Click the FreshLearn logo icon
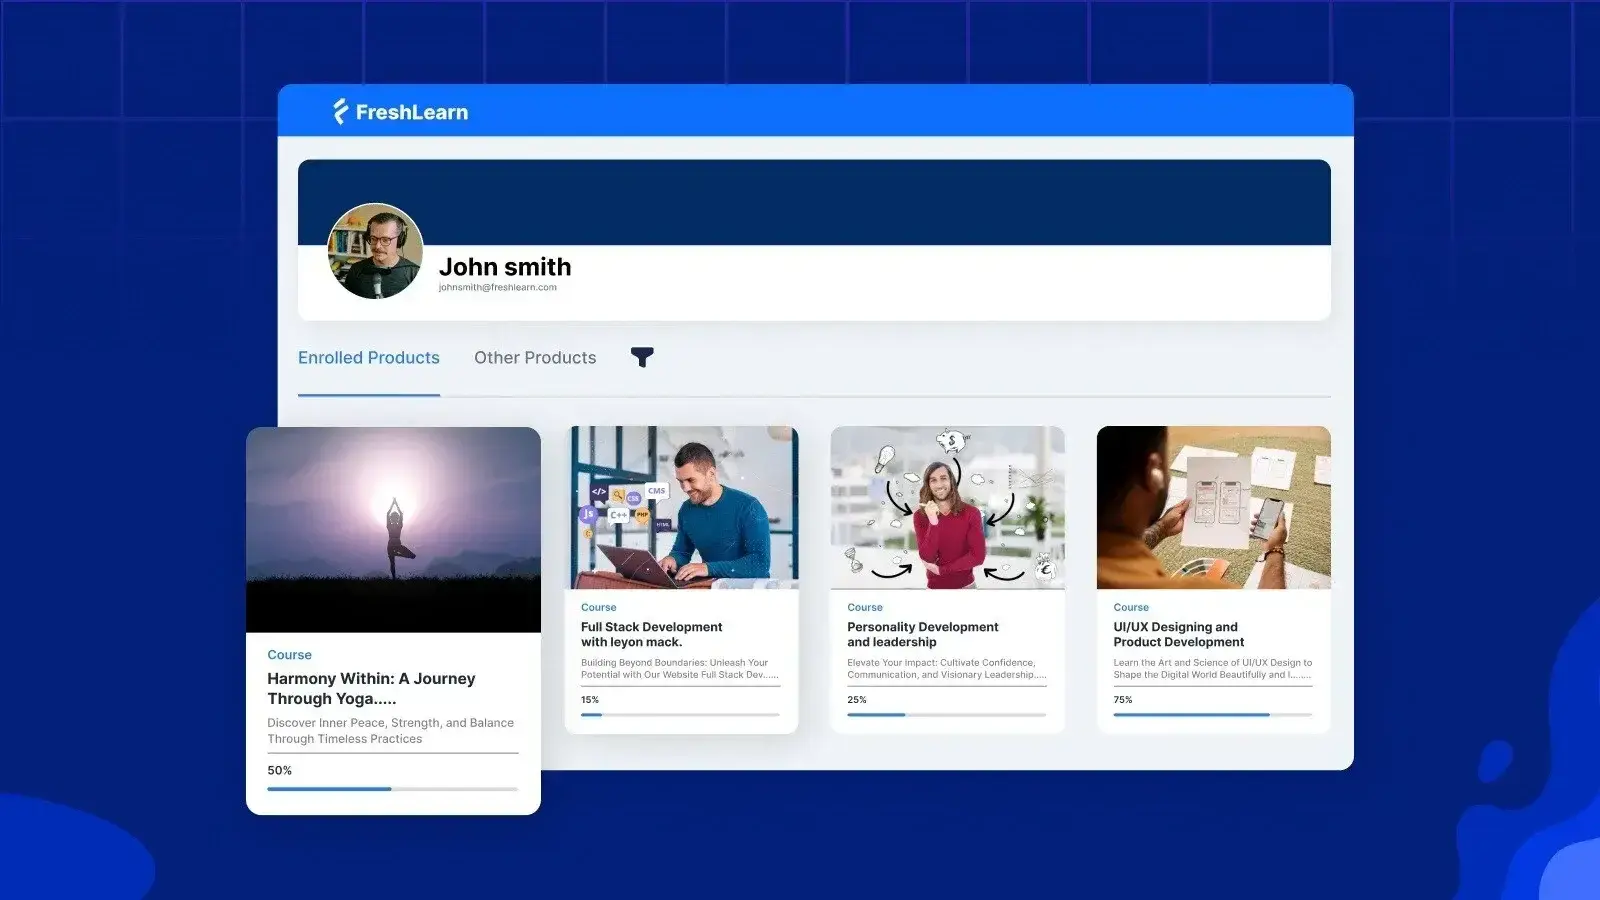1600x900 pixels. (x=340, y=112)
